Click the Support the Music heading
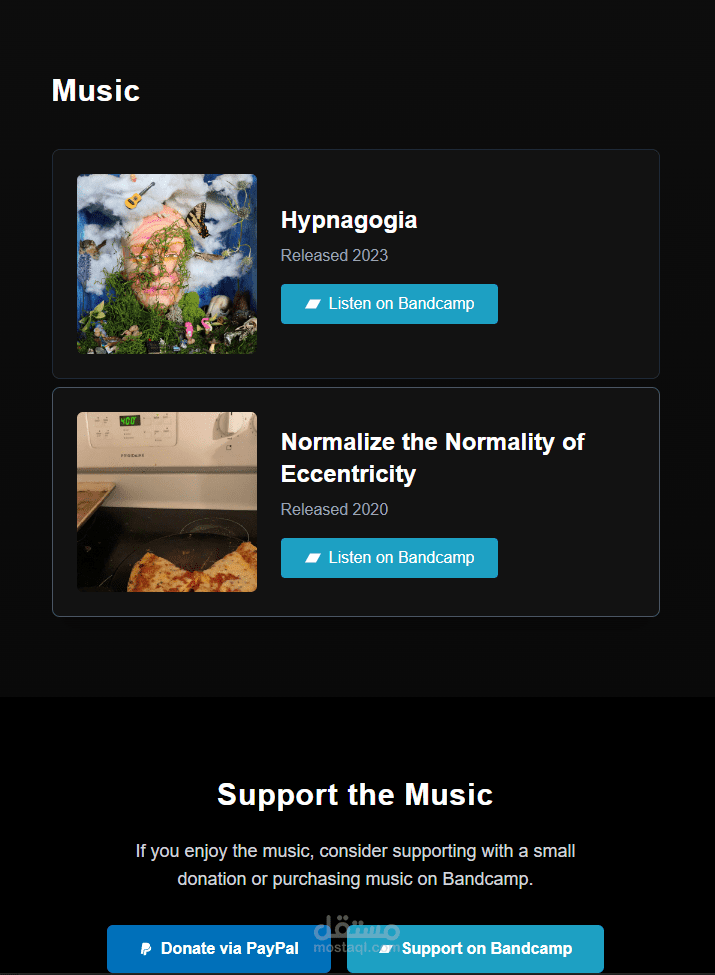Screen dimensions: 715x975 (355, 795)
